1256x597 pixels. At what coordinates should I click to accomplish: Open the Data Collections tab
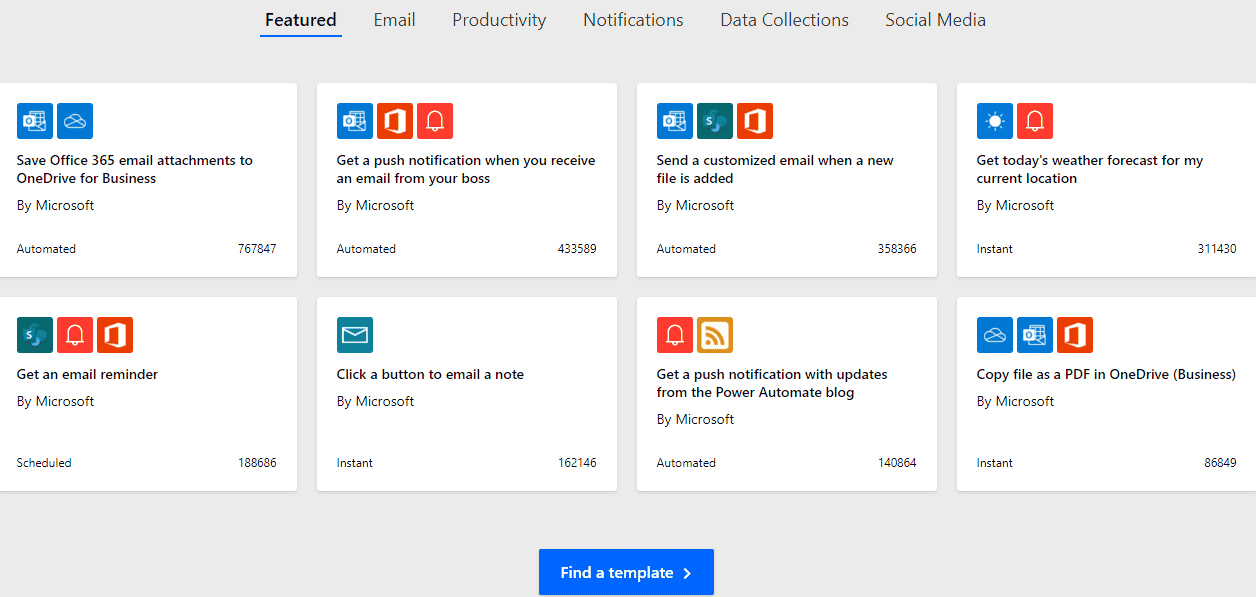pos(784,20)
